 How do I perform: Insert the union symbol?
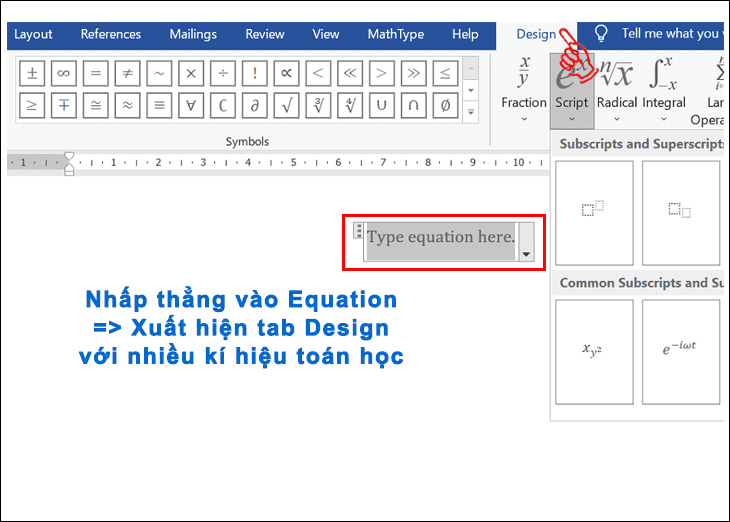point(382,105)
